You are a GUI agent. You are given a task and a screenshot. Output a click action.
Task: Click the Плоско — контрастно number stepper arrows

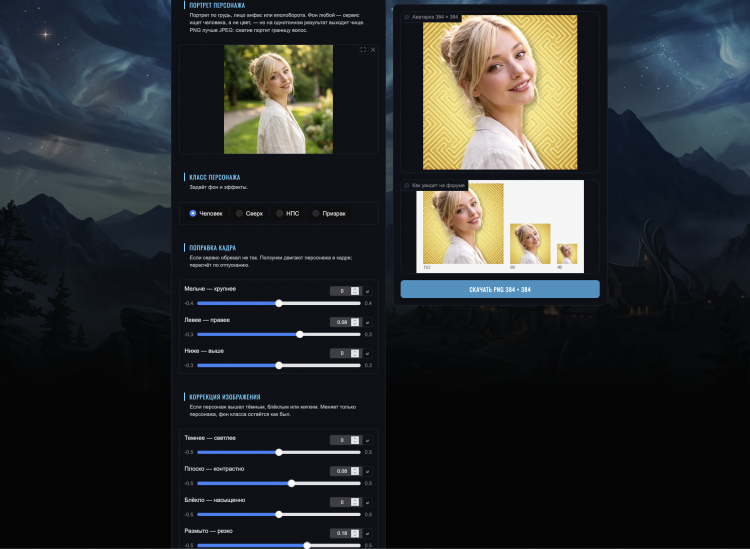click(x=355, y=471)
